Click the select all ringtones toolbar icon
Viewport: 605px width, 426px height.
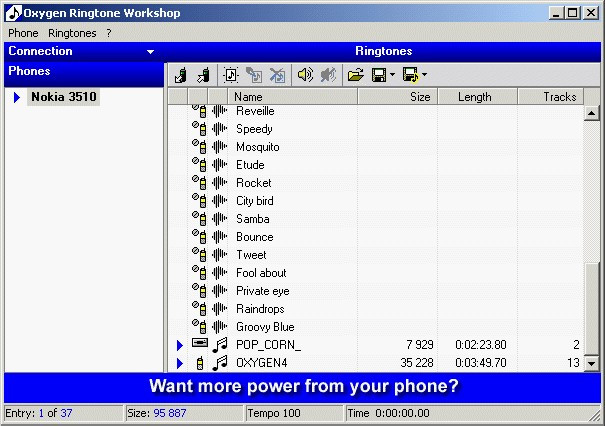point(231,75)
